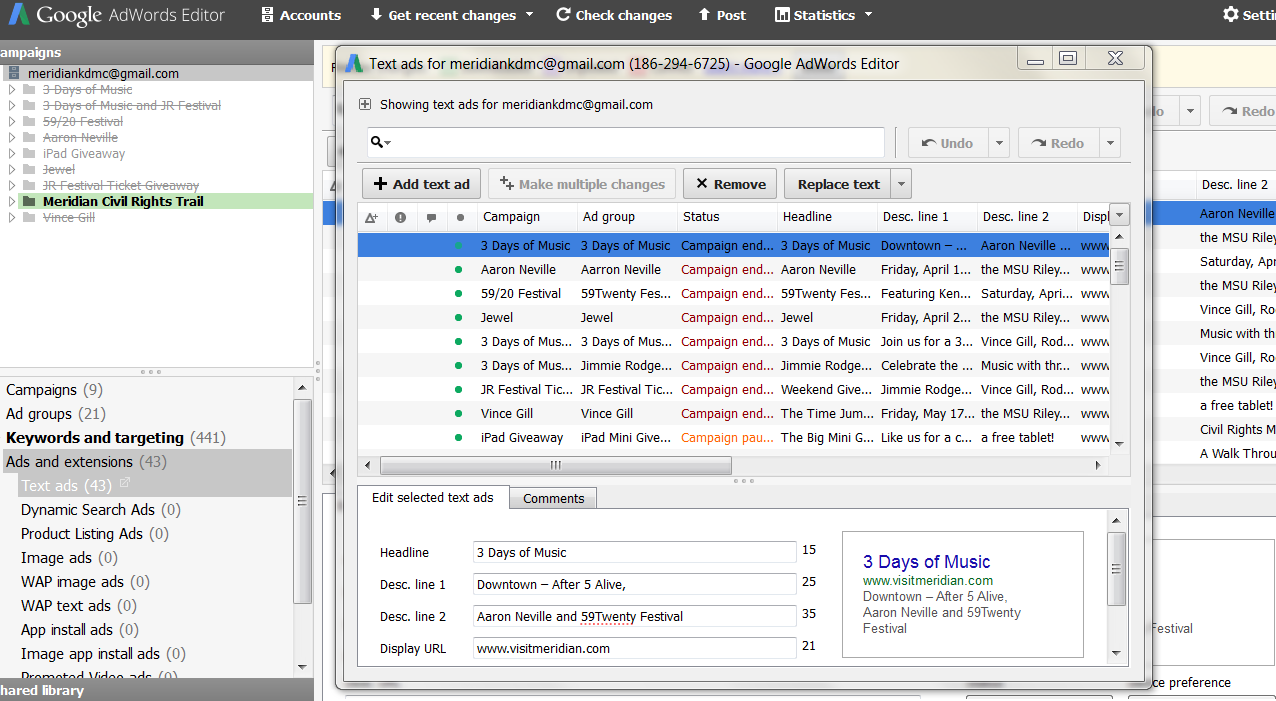Click the table vertical scrollbar
The width and height of the screenshot is (1276, 701).
(1120, 266)
